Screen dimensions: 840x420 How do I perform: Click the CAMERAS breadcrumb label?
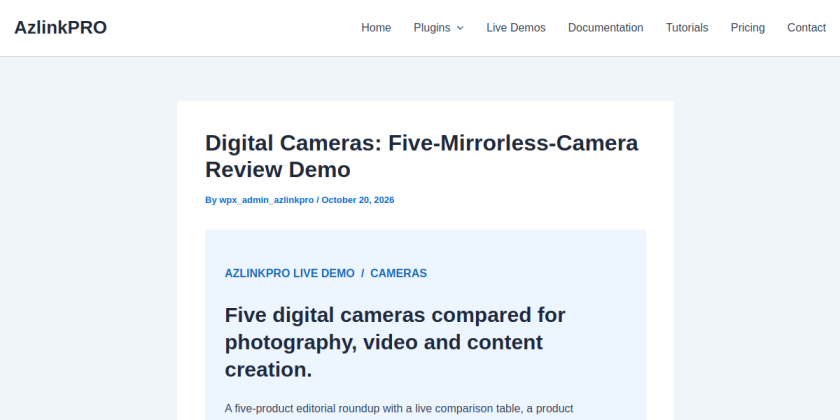point(399,273)
